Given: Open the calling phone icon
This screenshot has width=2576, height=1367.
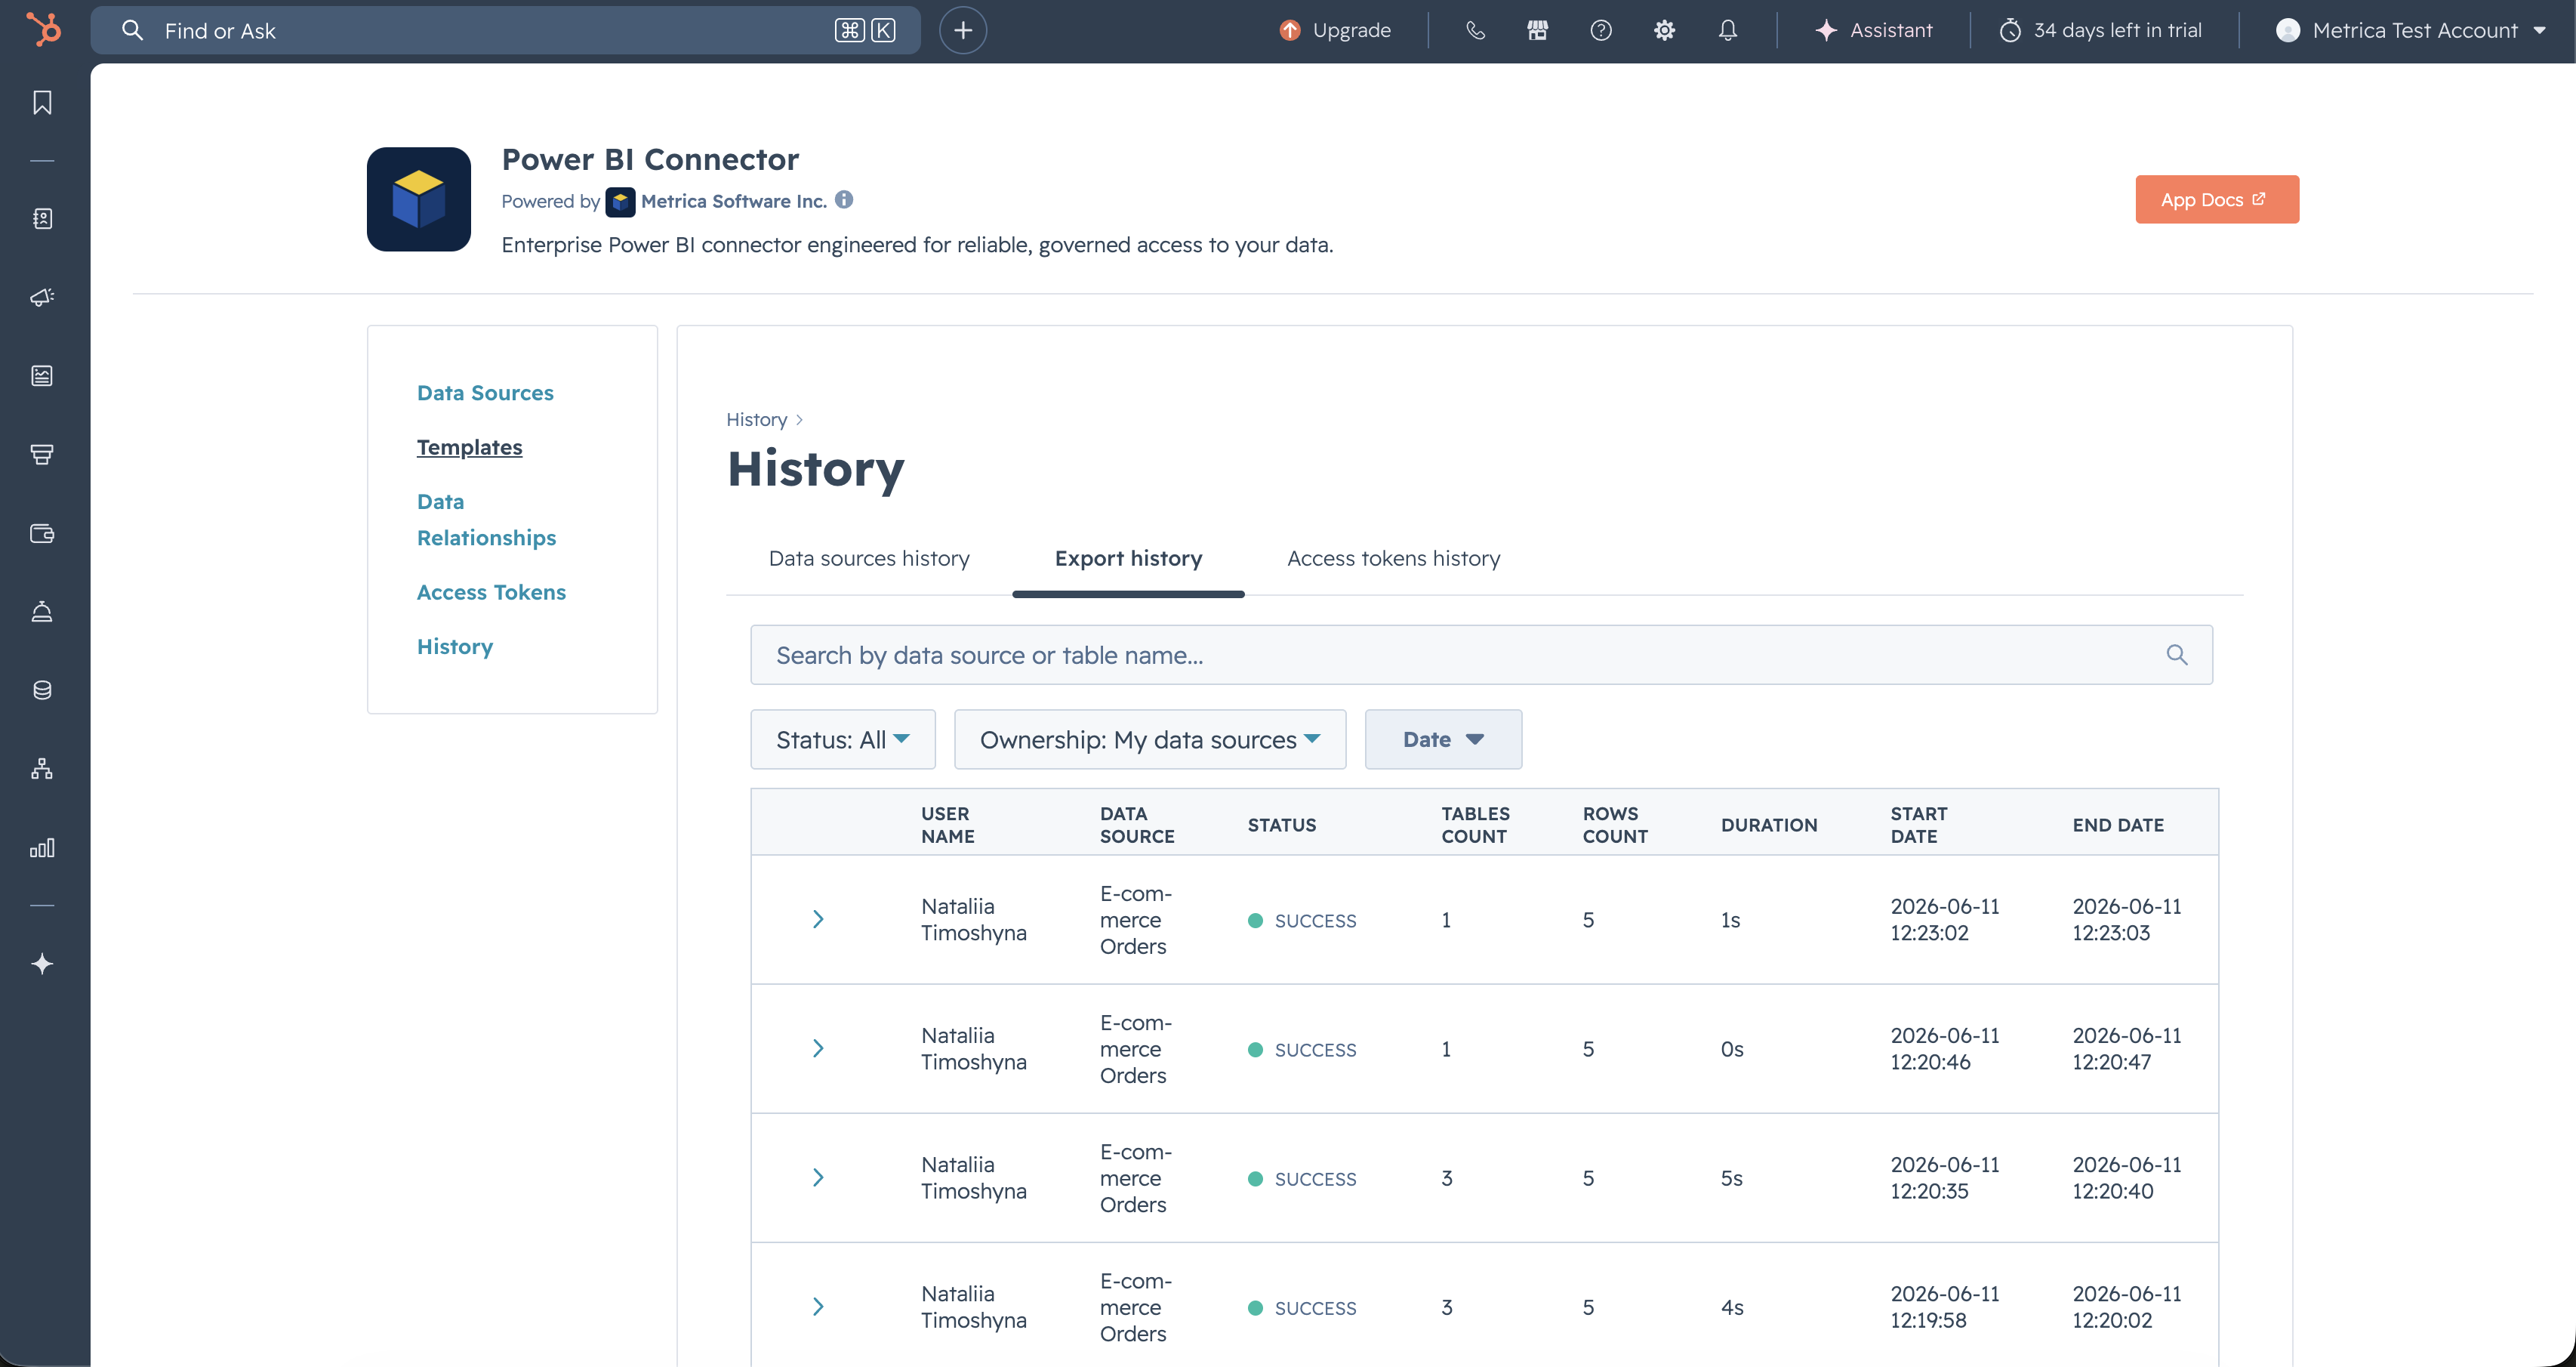Looking at the screenshot, I should pos(1475,30).
